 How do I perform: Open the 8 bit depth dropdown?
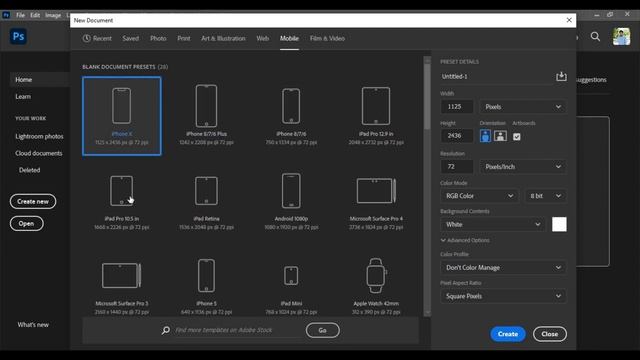click(x=545, y=196)
